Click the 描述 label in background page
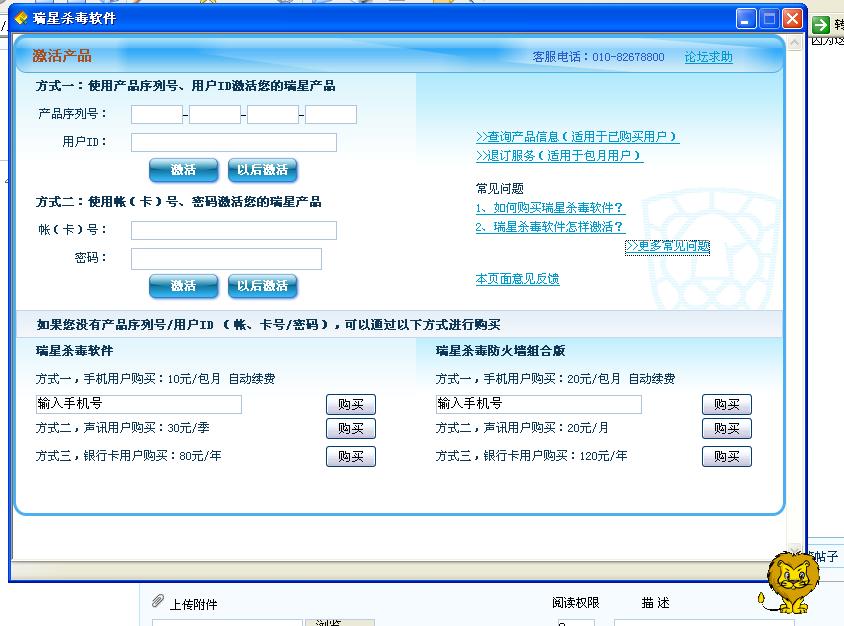The image size is (844, 626). [x=656, y=603]
